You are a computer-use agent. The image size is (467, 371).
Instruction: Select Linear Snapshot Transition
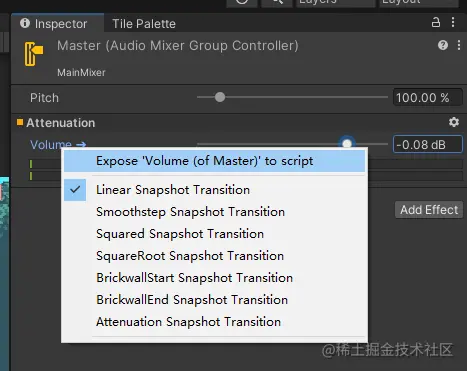pyautogui.click(x=214, y=190)
